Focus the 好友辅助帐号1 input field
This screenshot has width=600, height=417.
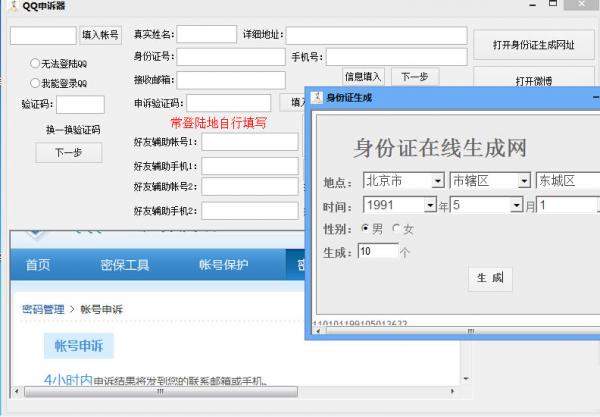[250, 142]
